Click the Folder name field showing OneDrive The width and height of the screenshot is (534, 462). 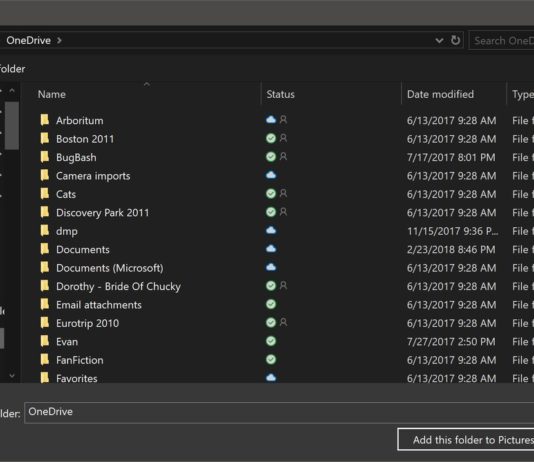pyautogui.click(x=279, y=412)
